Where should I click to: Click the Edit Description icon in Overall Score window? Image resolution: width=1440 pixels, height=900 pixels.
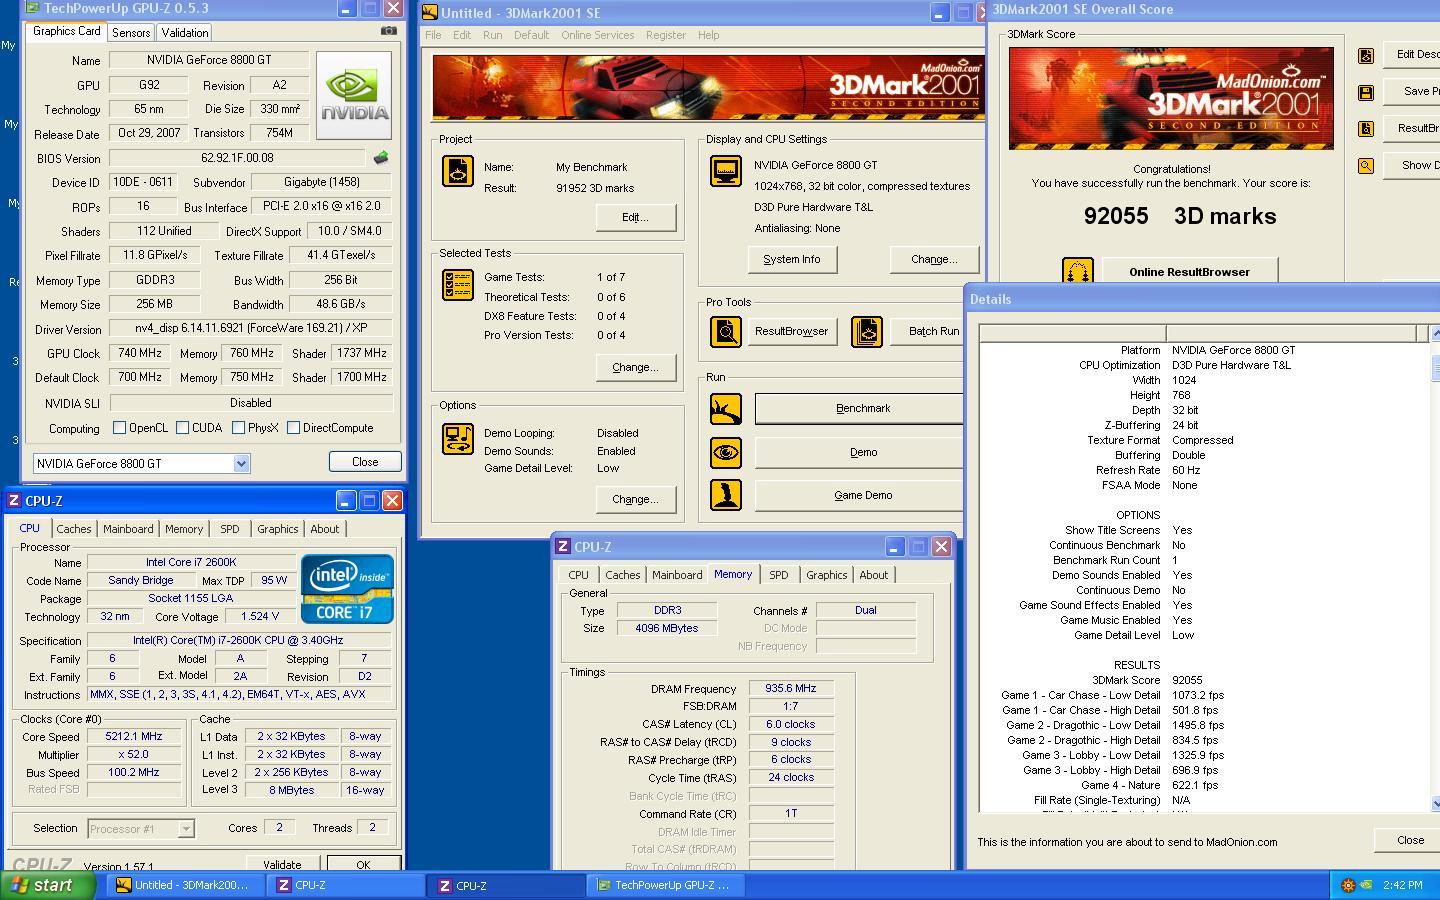point(1366,55)
